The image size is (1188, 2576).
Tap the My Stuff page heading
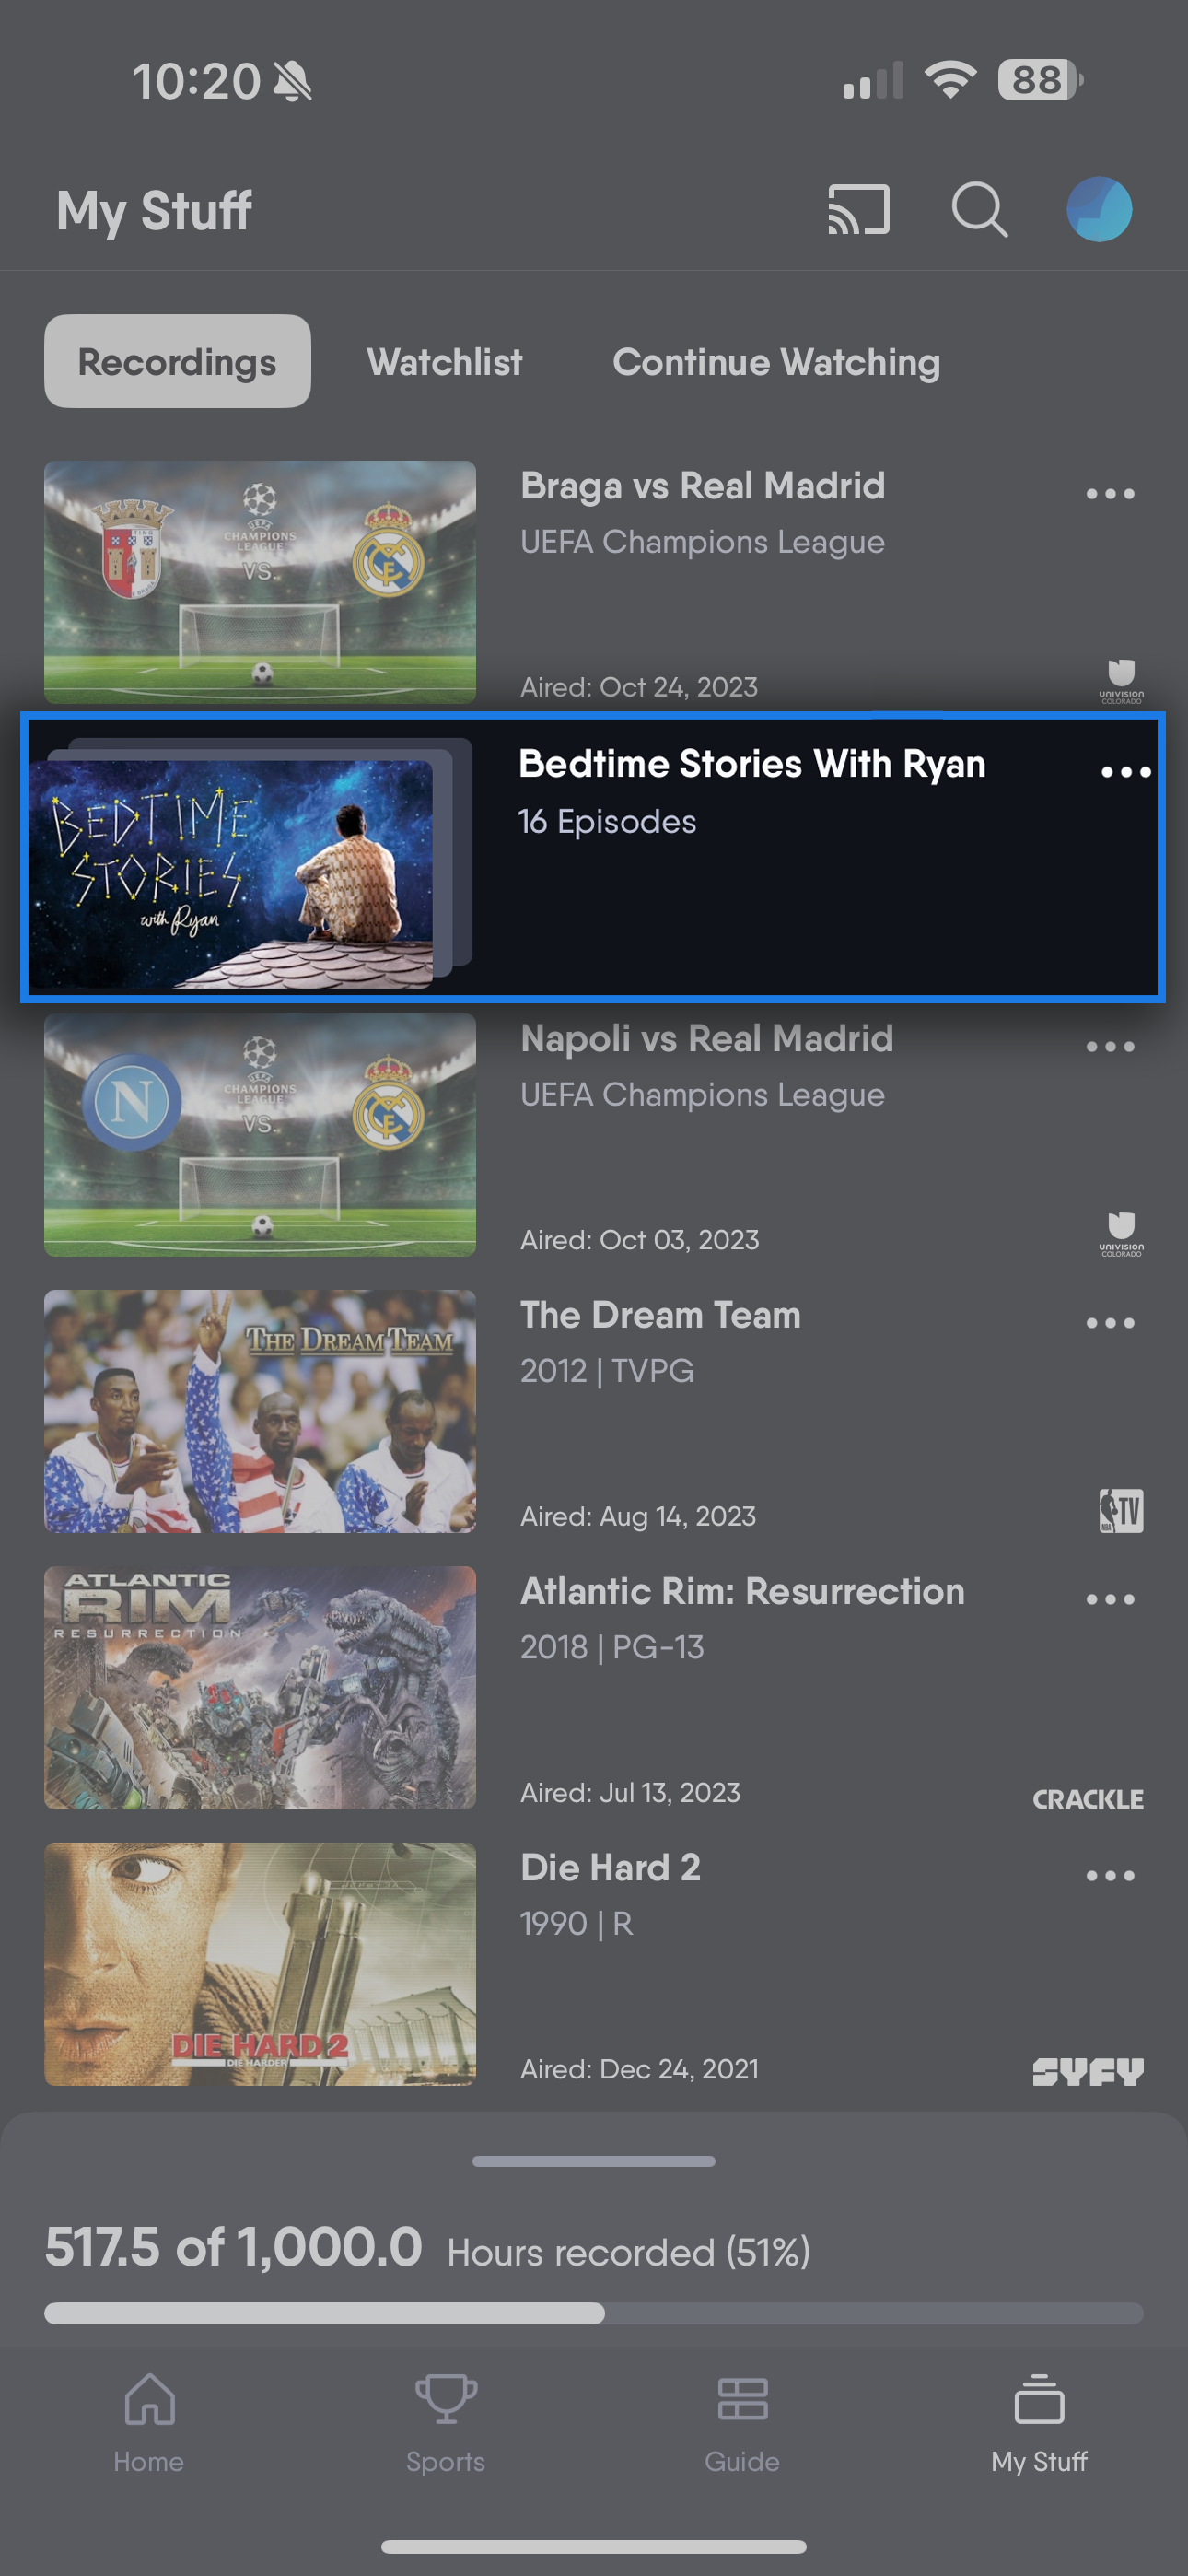(154, 211)
